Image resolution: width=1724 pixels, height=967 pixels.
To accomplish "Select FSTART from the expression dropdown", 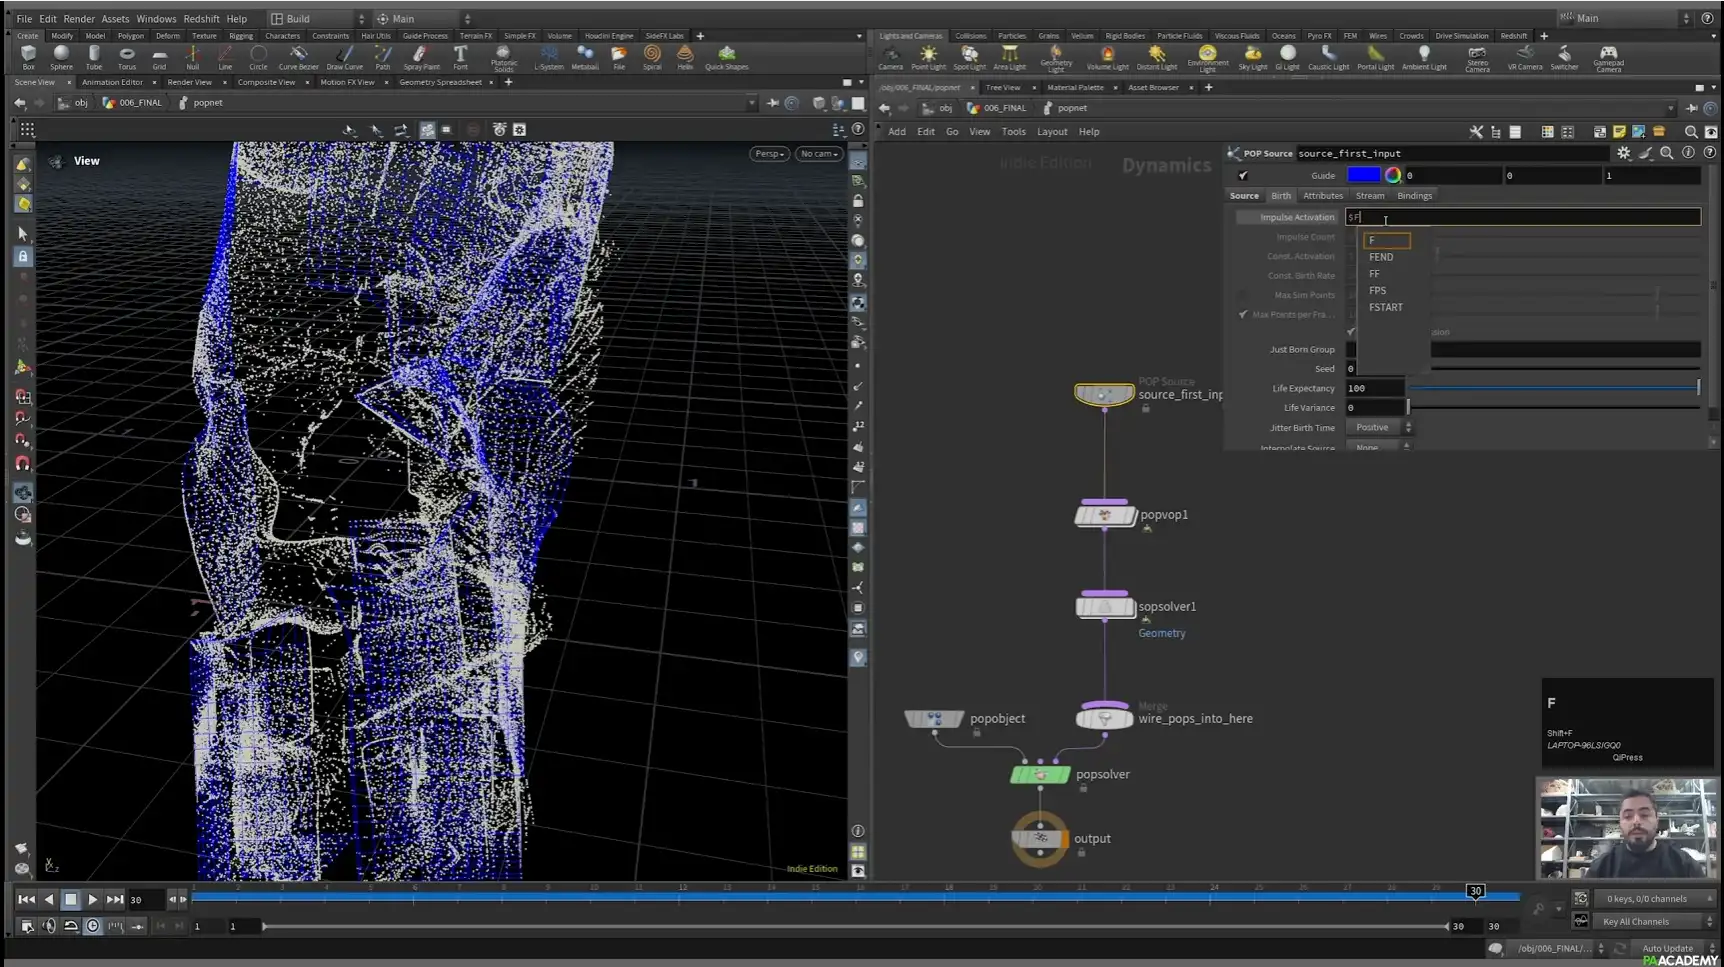I will [x=1386, y=307].
